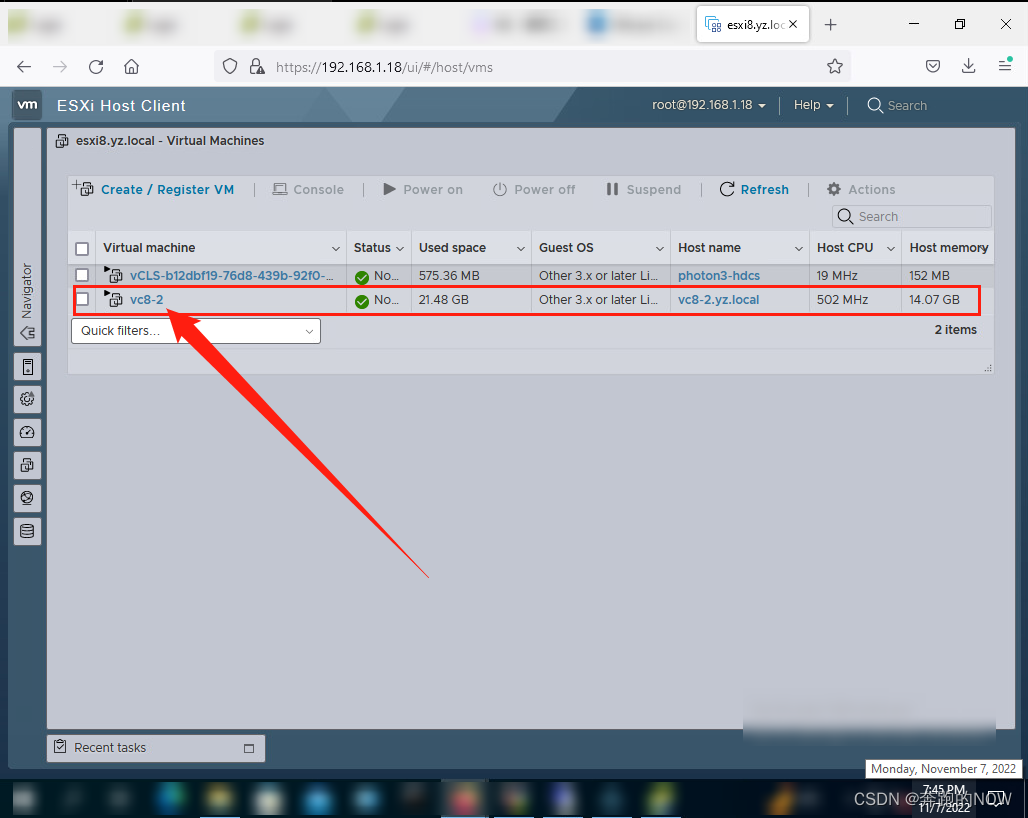Open a new browser tab
1028x818 pixels.
831,25
